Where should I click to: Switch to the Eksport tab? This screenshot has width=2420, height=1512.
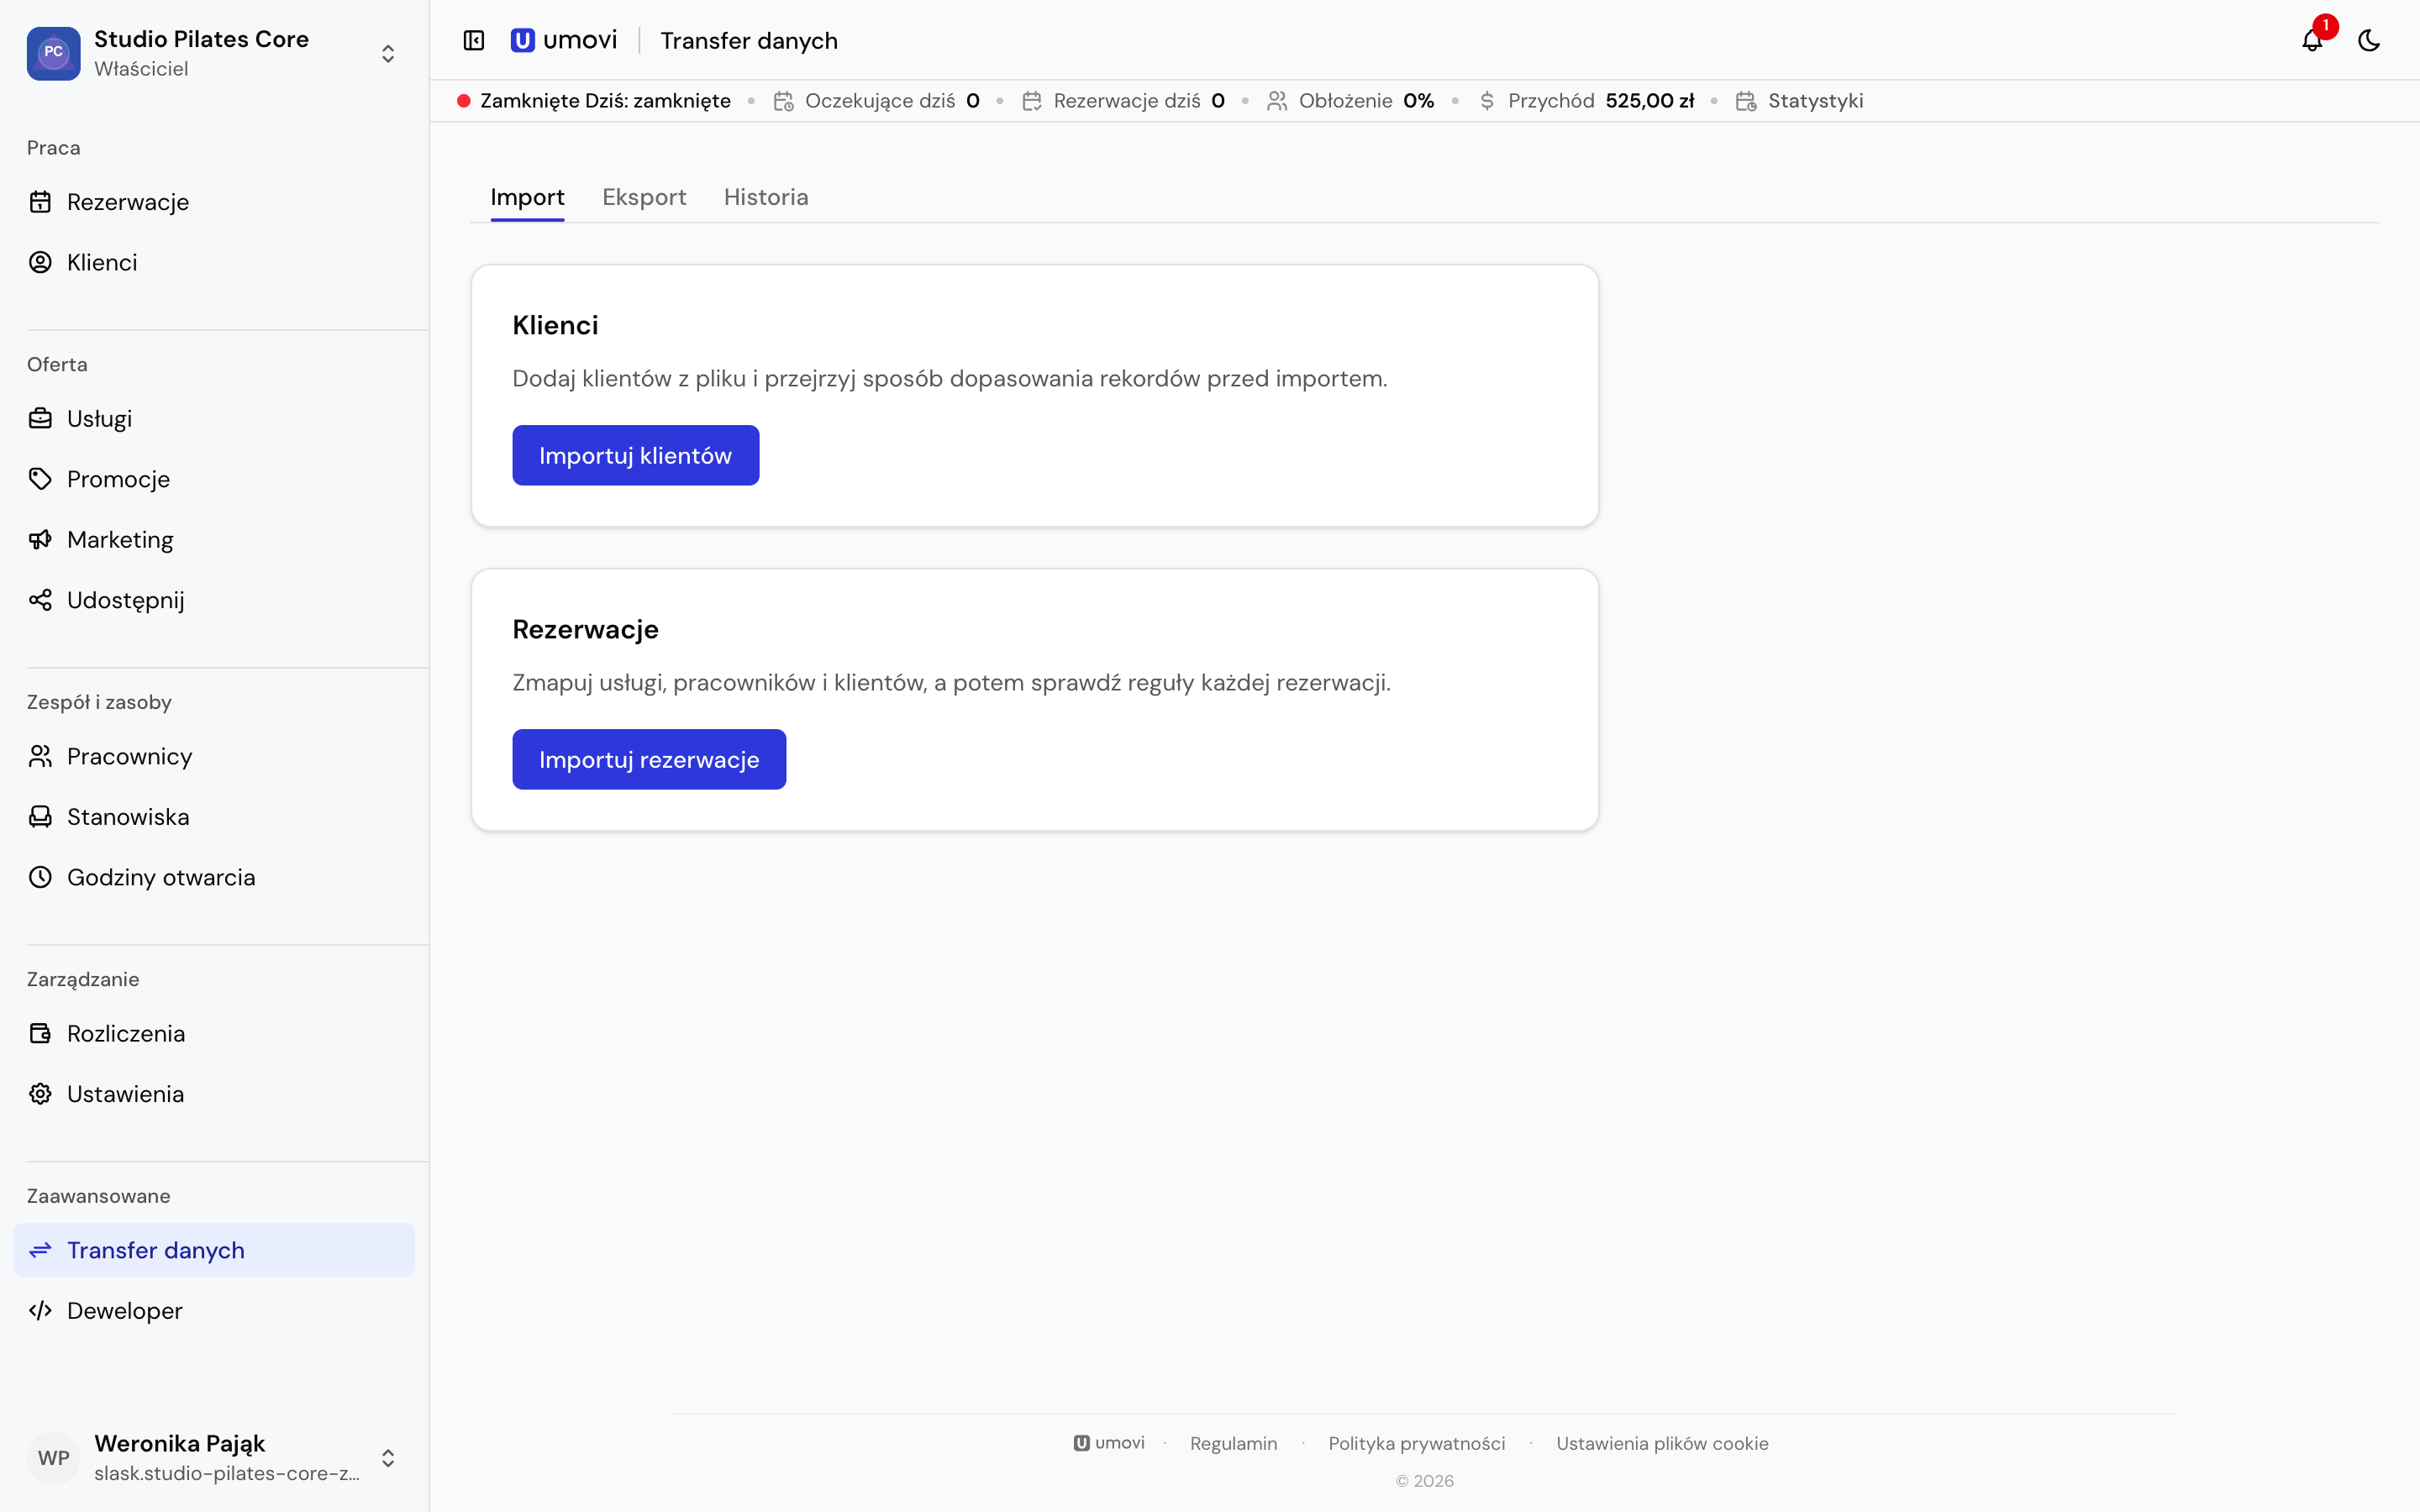644,197
